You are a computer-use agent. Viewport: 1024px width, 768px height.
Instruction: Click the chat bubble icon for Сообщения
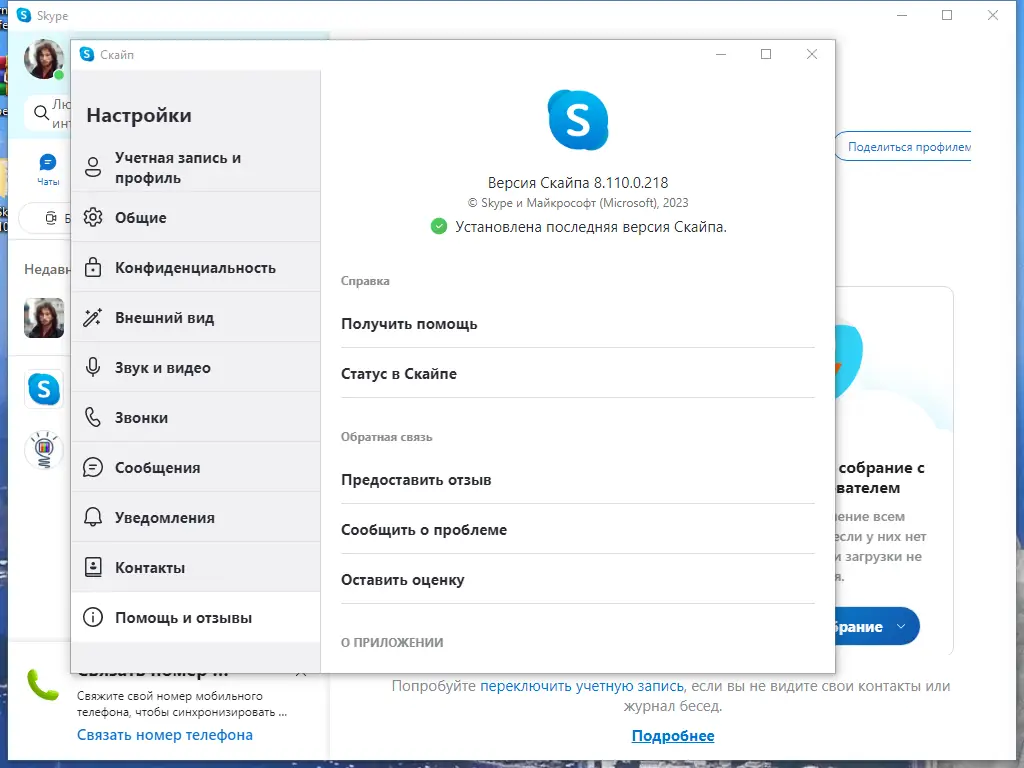tap(93, 468)
